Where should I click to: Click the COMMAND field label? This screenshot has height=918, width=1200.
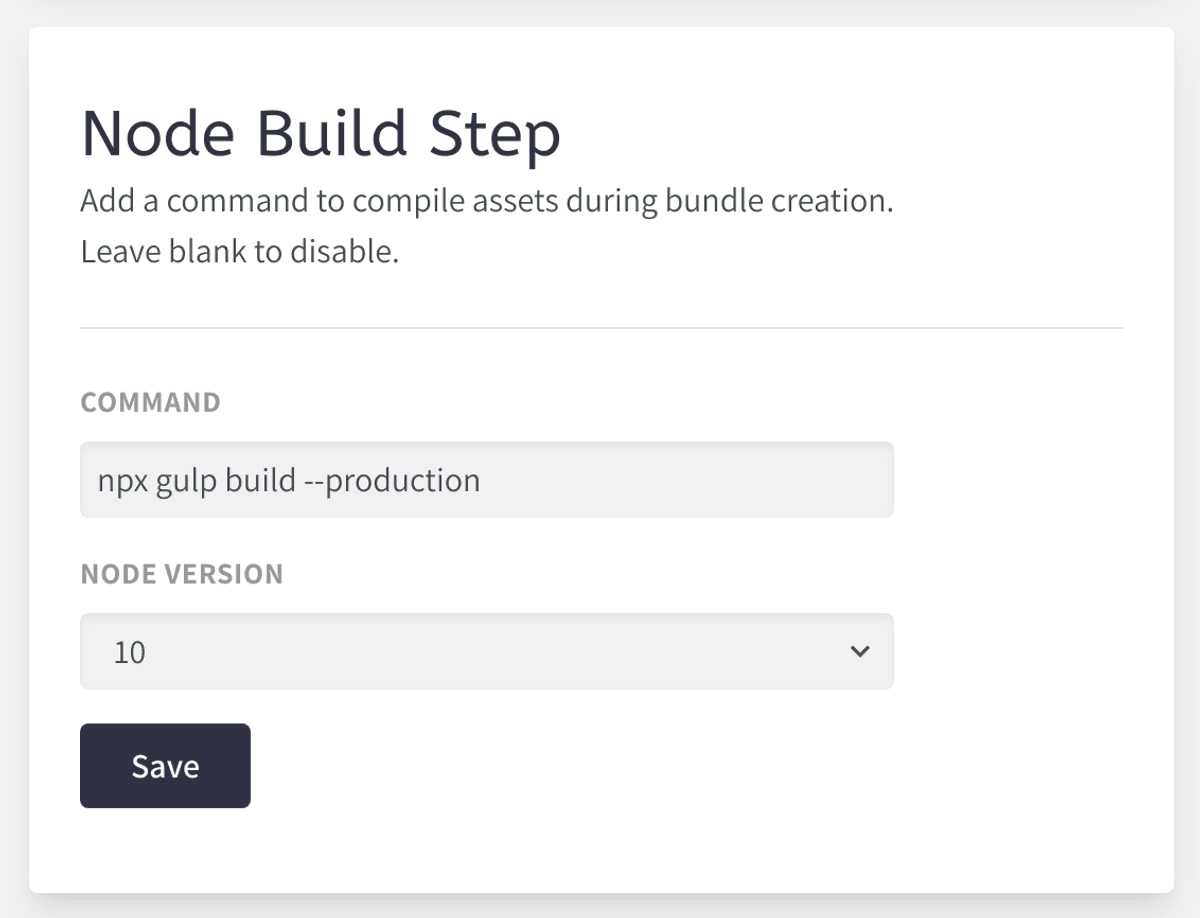click(x=150, y=402)
